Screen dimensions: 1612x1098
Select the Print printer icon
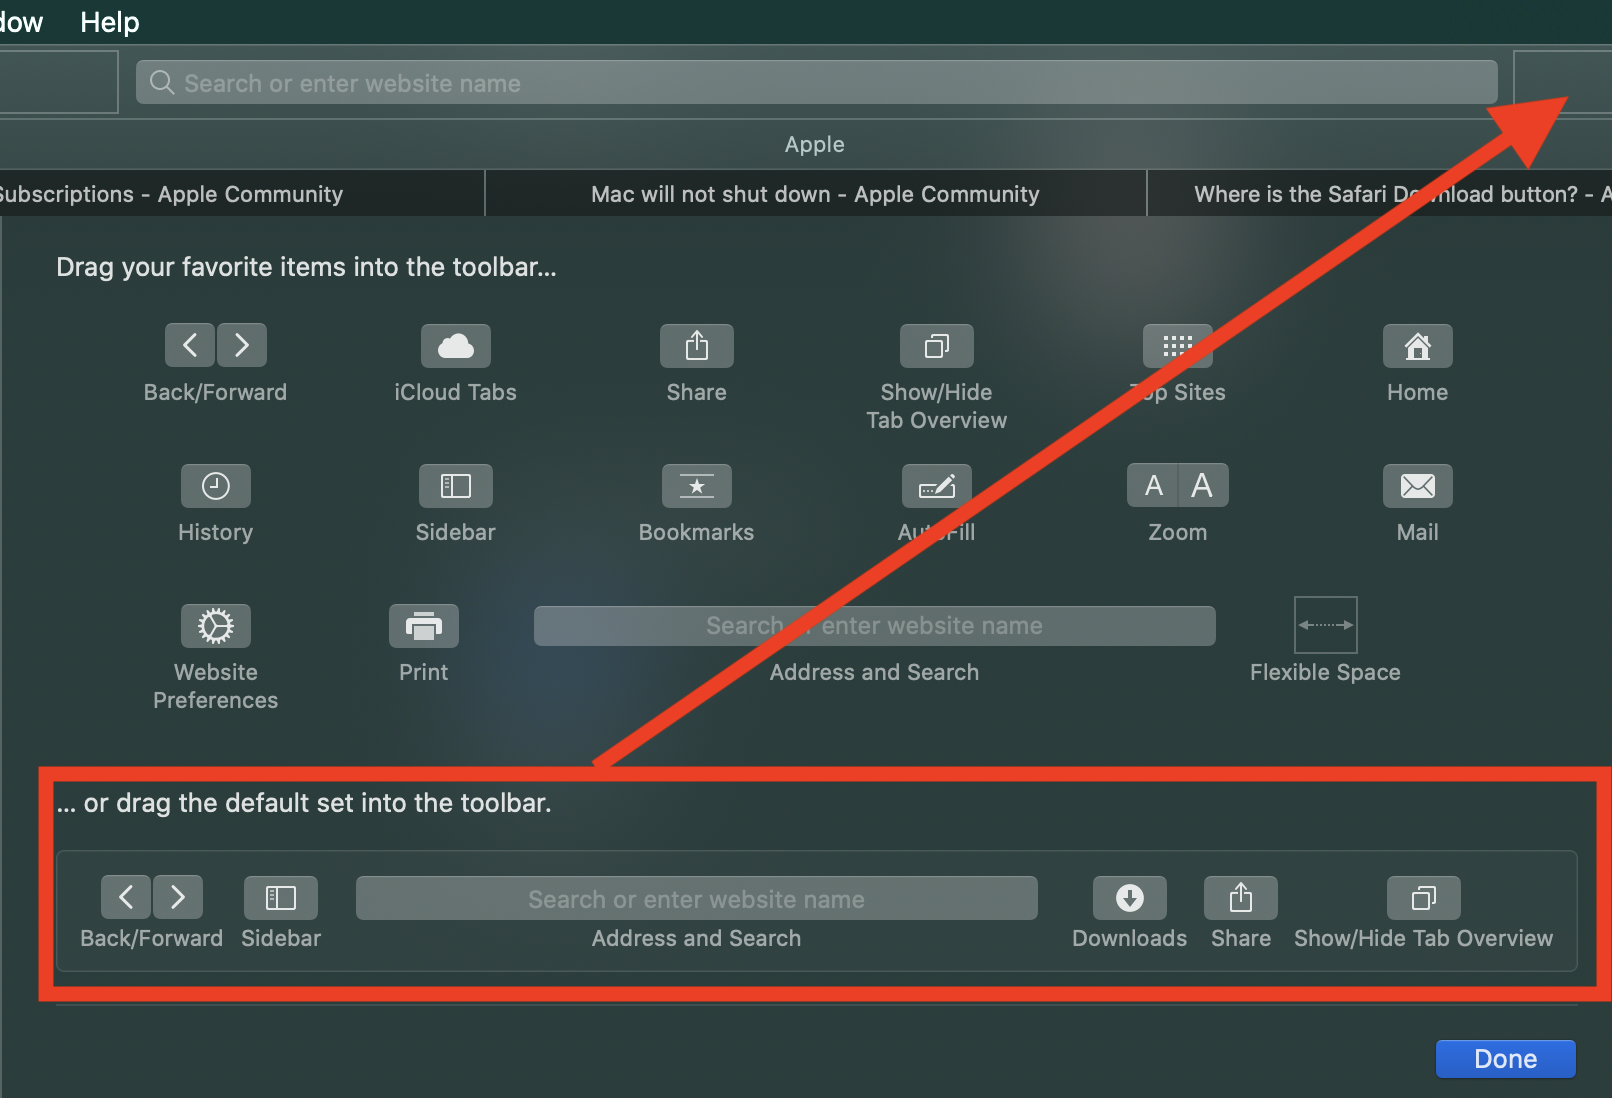point(424,626)
